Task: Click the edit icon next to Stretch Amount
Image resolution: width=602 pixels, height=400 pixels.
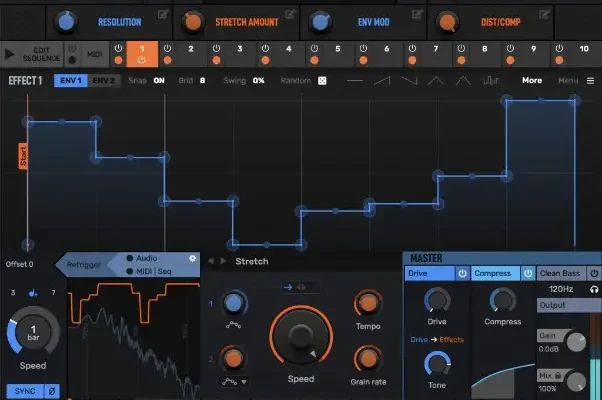Action: 290,16
